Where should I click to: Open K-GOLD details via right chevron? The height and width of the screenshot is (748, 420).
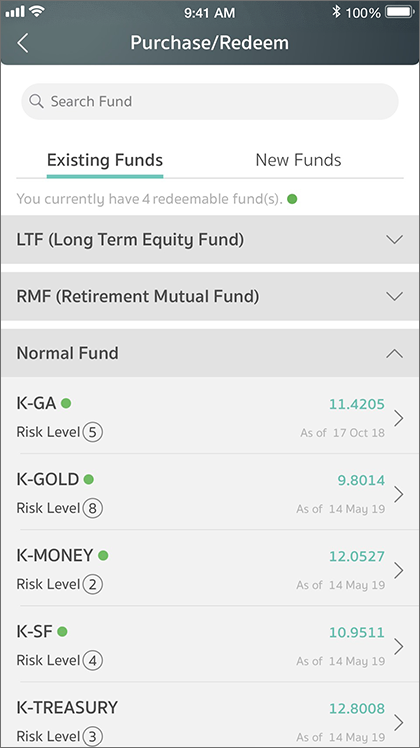[x=399, y=494]
